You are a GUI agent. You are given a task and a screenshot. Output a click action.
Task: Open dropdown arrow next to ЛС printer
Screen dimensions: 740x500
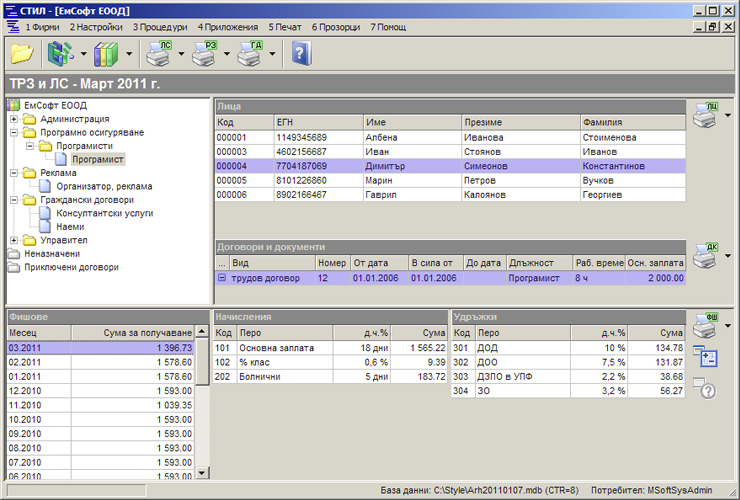tap(181, 54)
